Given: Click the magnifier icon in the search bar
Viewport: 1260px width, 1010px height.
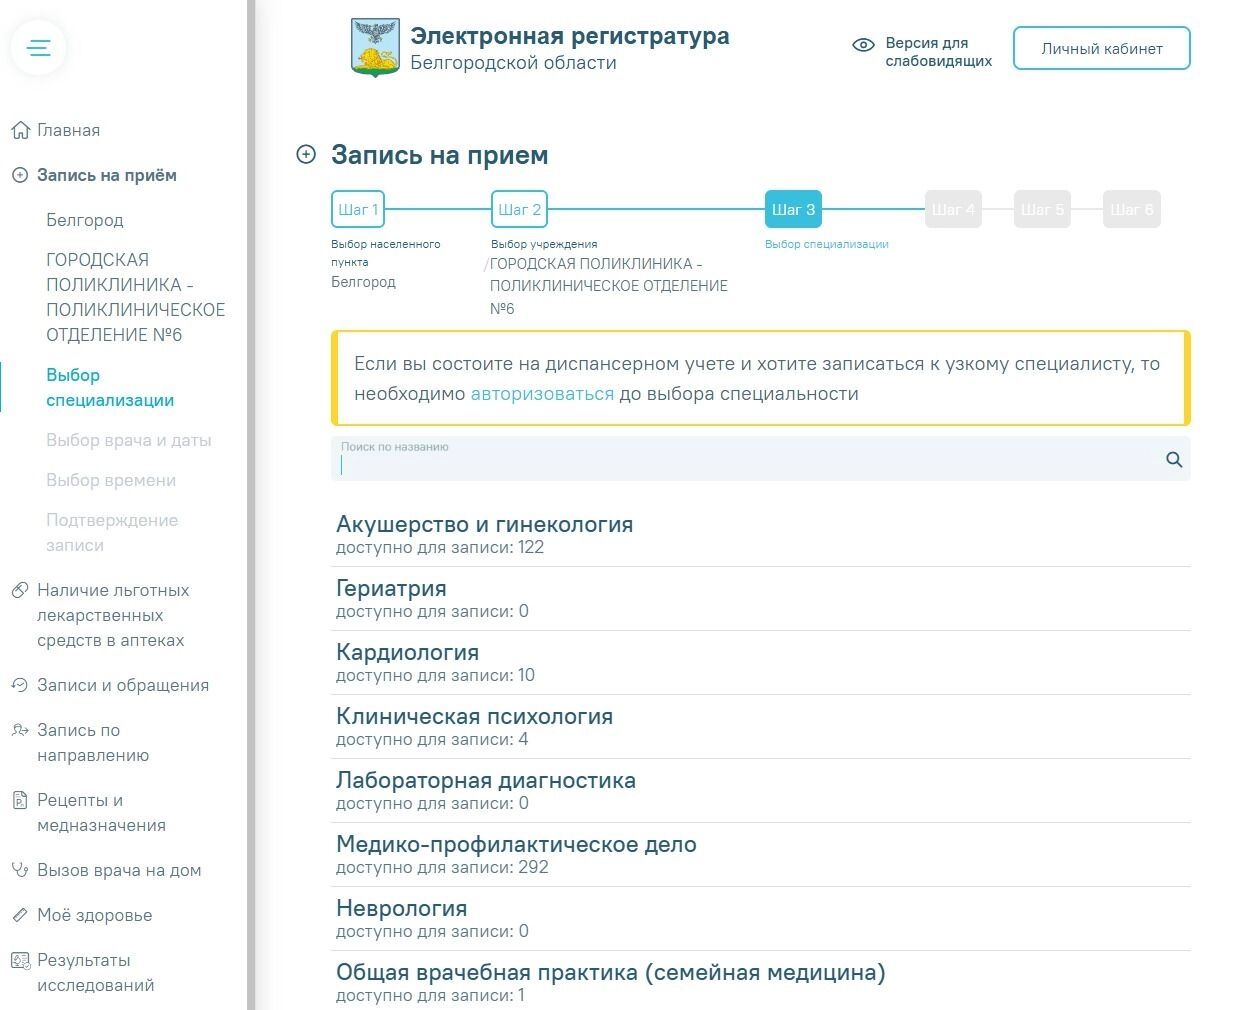Looking at the screenshot, I should click(x=1172, y=460).
